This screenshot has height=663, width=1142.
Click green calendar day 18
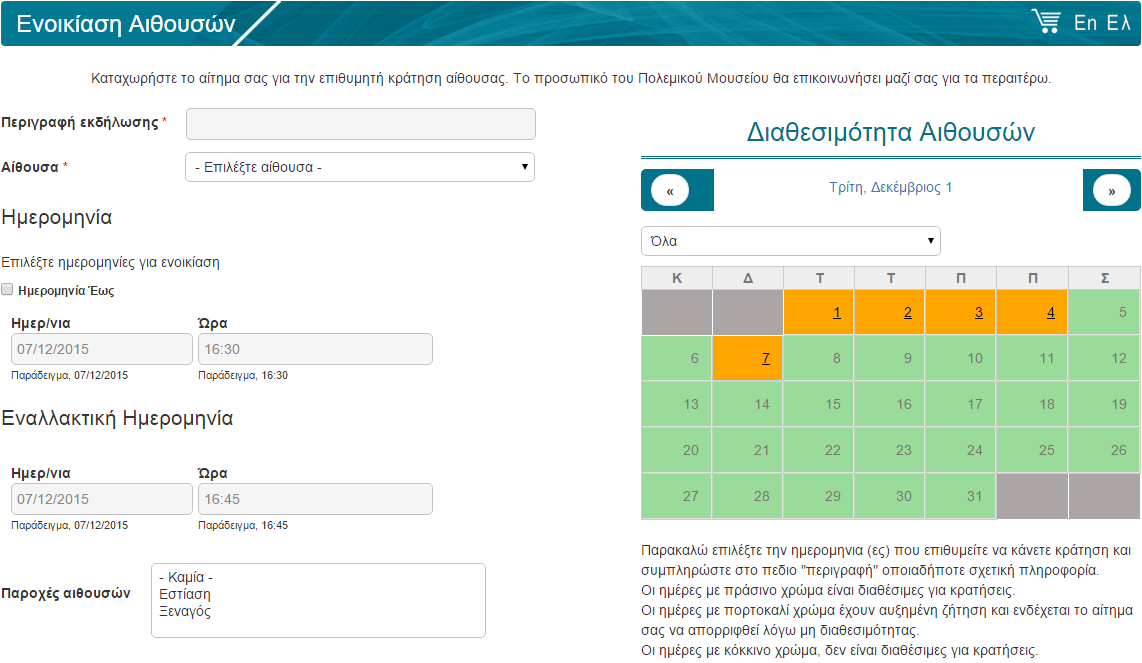coord(1032,404)
